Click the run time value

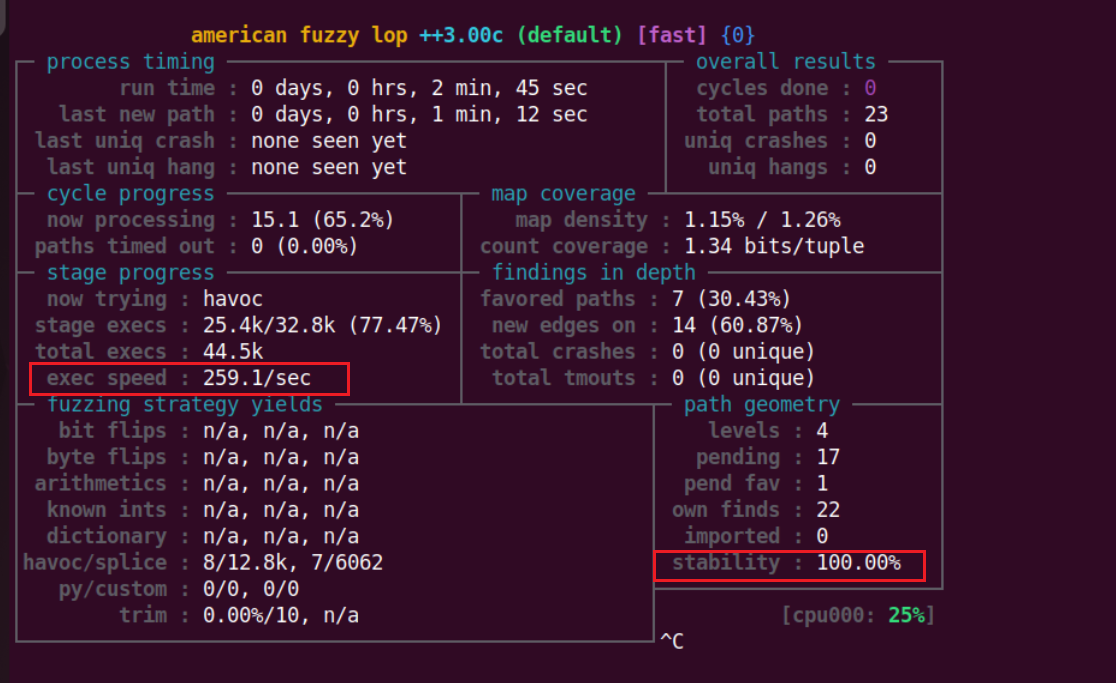(419, 88)
